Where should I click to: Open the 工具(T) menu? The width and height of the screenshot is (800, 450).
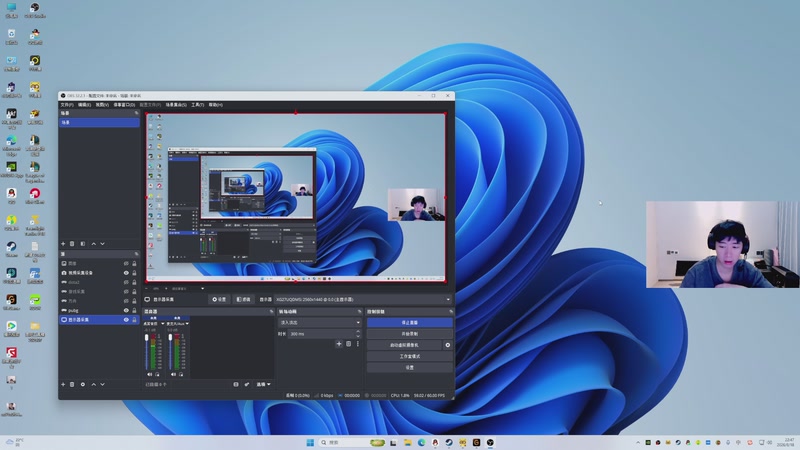(x=197, y=105)
